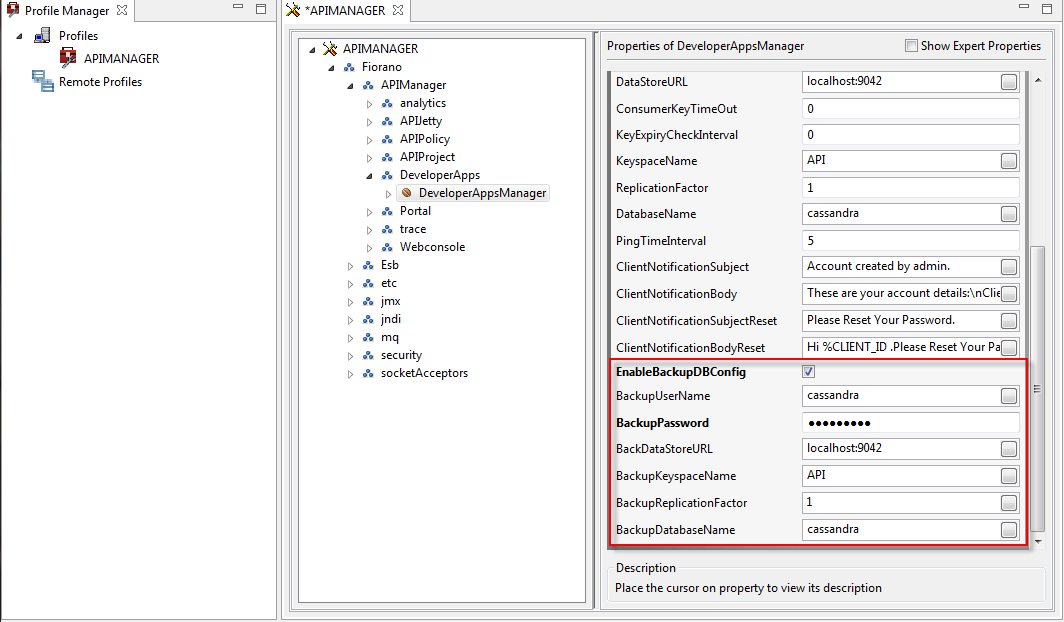Click the Profiles computer icon
1064x622 pixels.
point(42,36)
